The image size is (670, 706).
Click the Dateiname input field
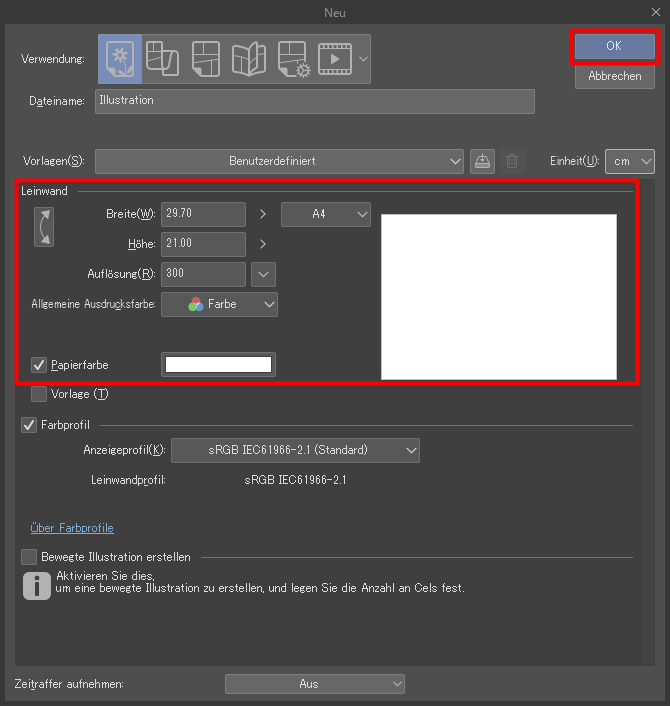[315, 101]
